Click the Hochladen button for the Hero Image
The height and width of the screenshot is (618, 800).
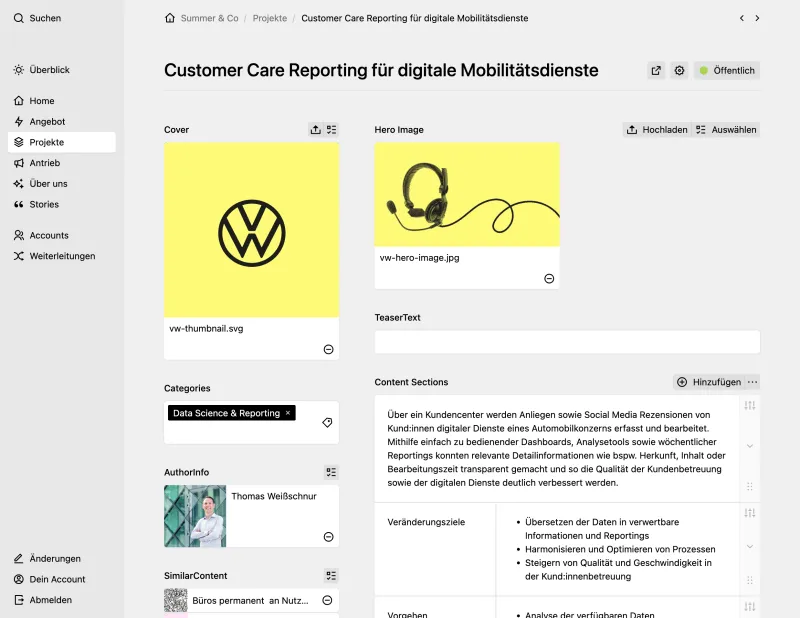pyautogui.click(x=657, y=129)
